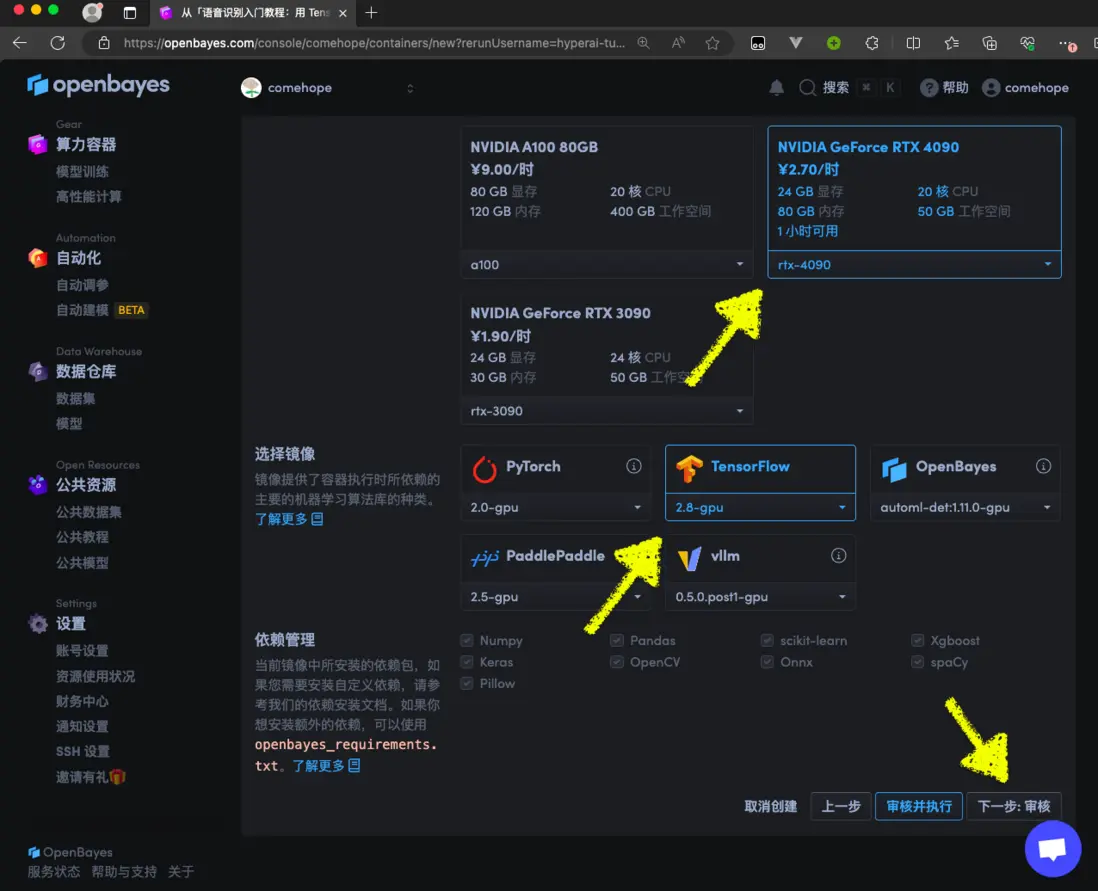Click the 自动化 sidebar icon
1098x891 pixels.
click(x=38, y=258)
